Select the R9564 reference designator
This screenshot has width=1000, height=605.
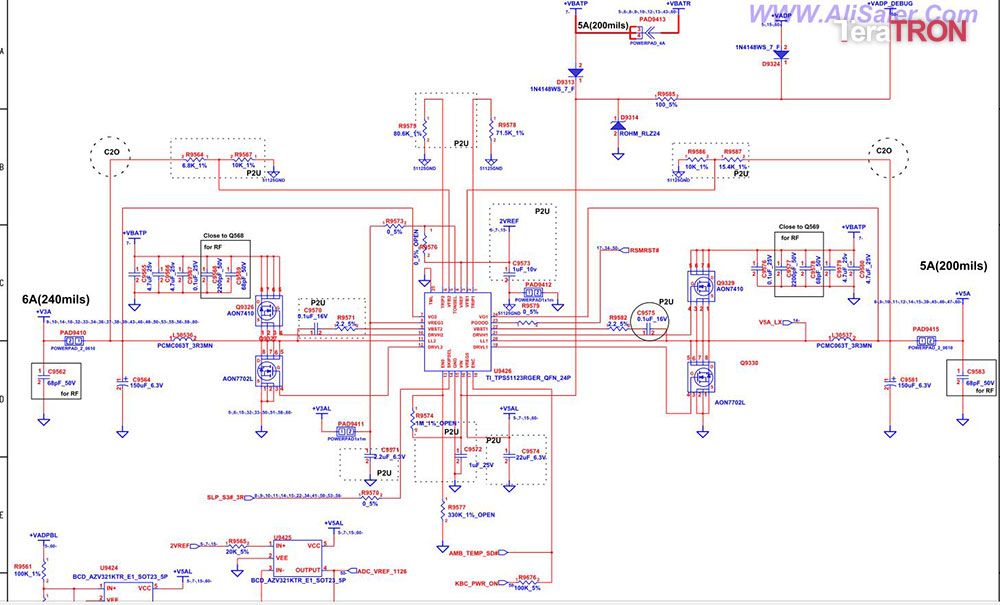click(195, 154)
